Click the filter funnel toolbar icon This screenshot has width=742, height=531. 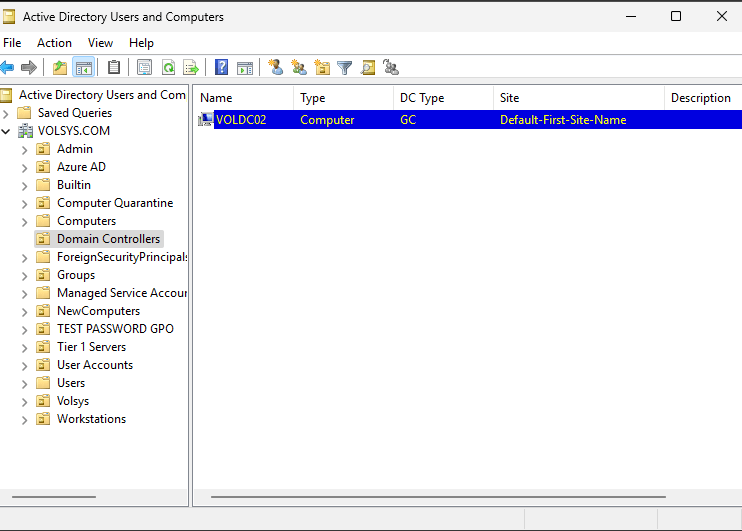tap(345, 68)
